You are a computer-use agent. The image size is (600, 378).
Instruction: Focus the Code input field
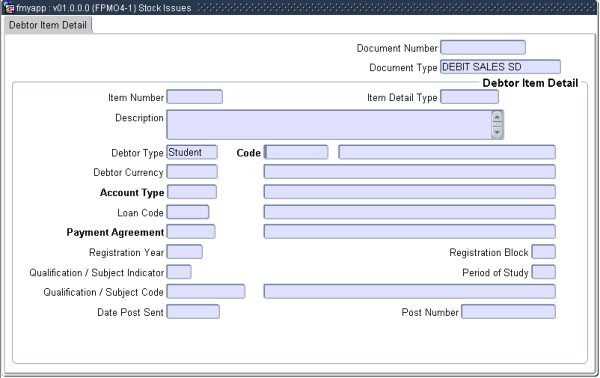coord(296,152)
